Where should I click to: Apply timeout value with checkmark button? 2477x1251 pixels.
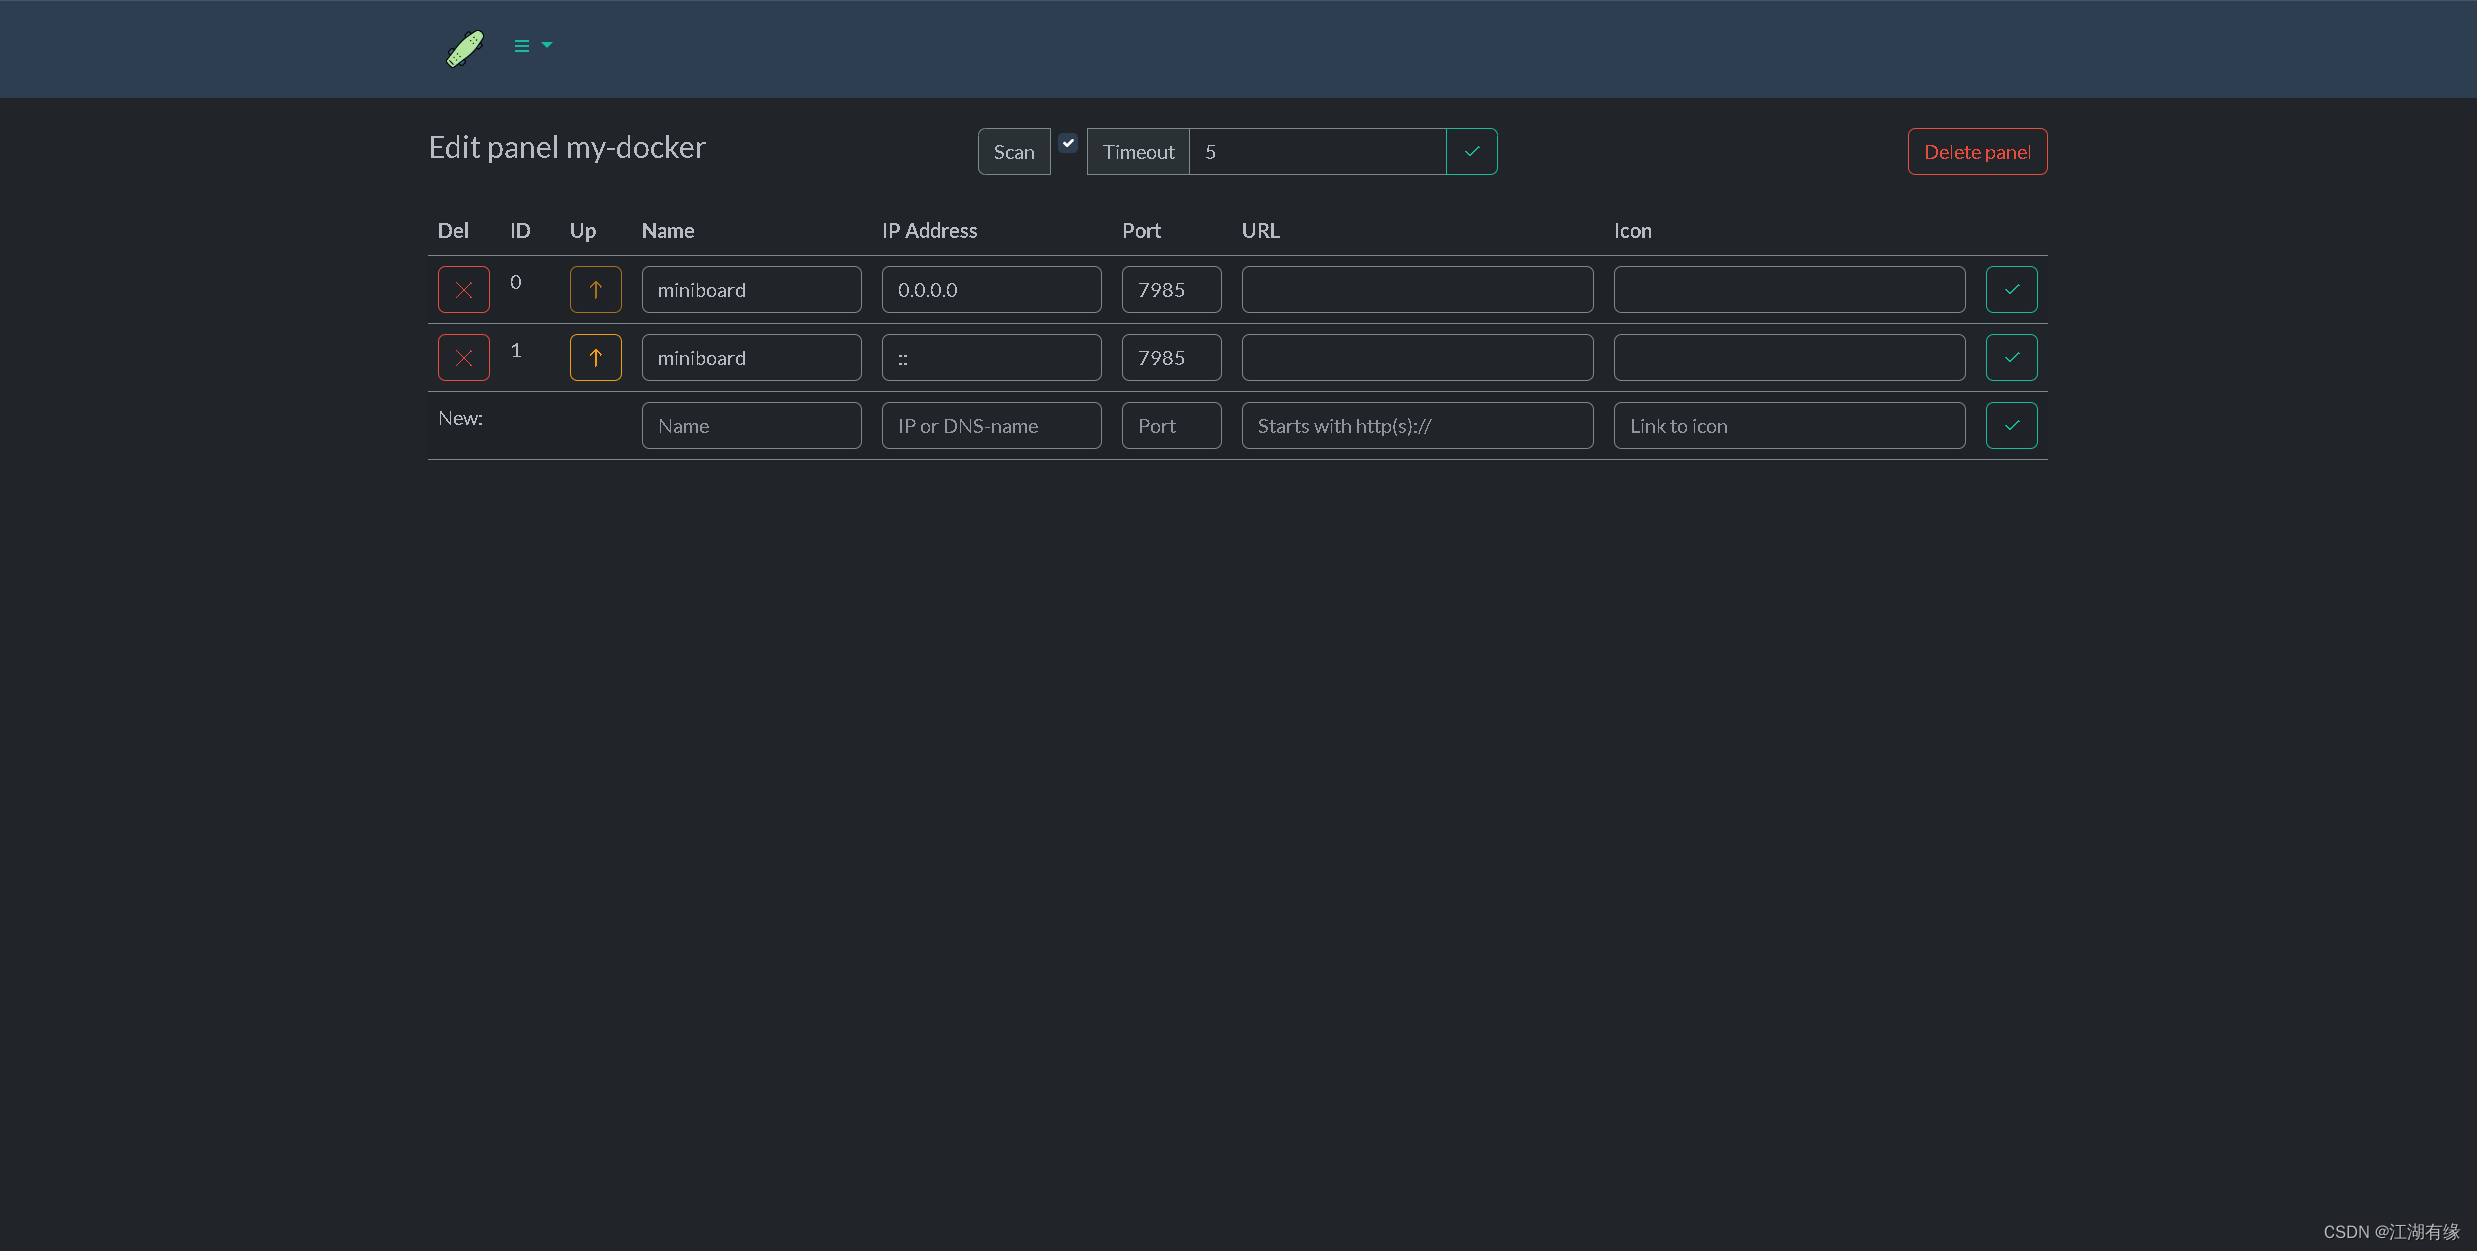point(1471,152)
